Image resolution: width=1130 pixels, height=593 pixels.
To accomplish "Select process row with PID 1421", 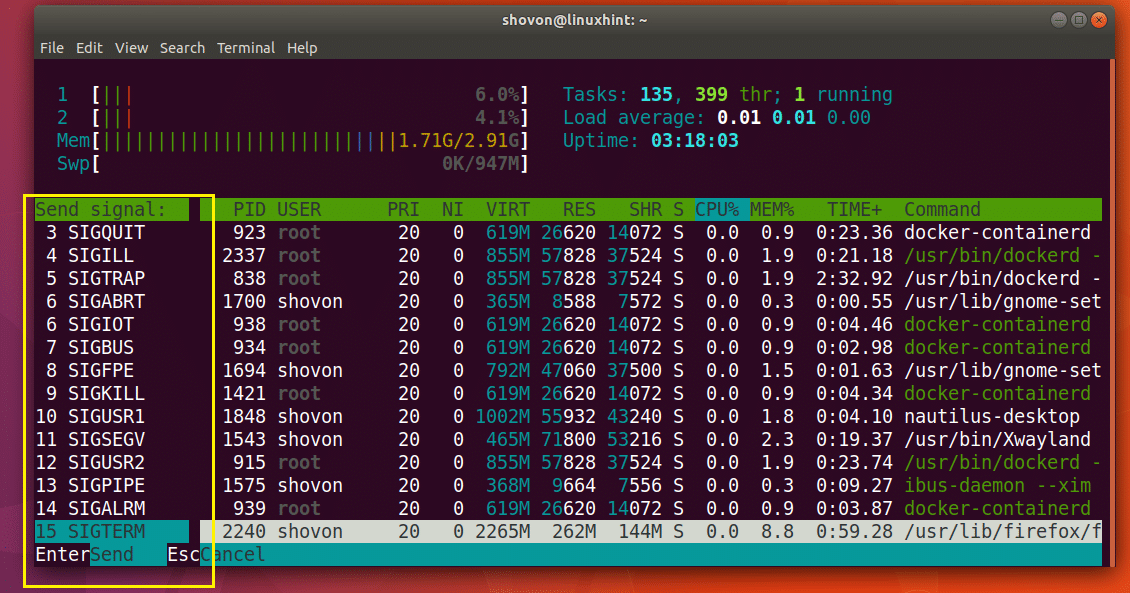I will coord(651,393).
